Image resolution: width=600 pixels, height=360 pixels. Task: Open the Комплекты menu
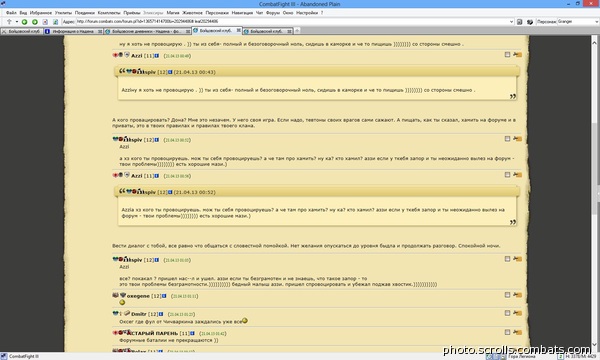(109, 13)
